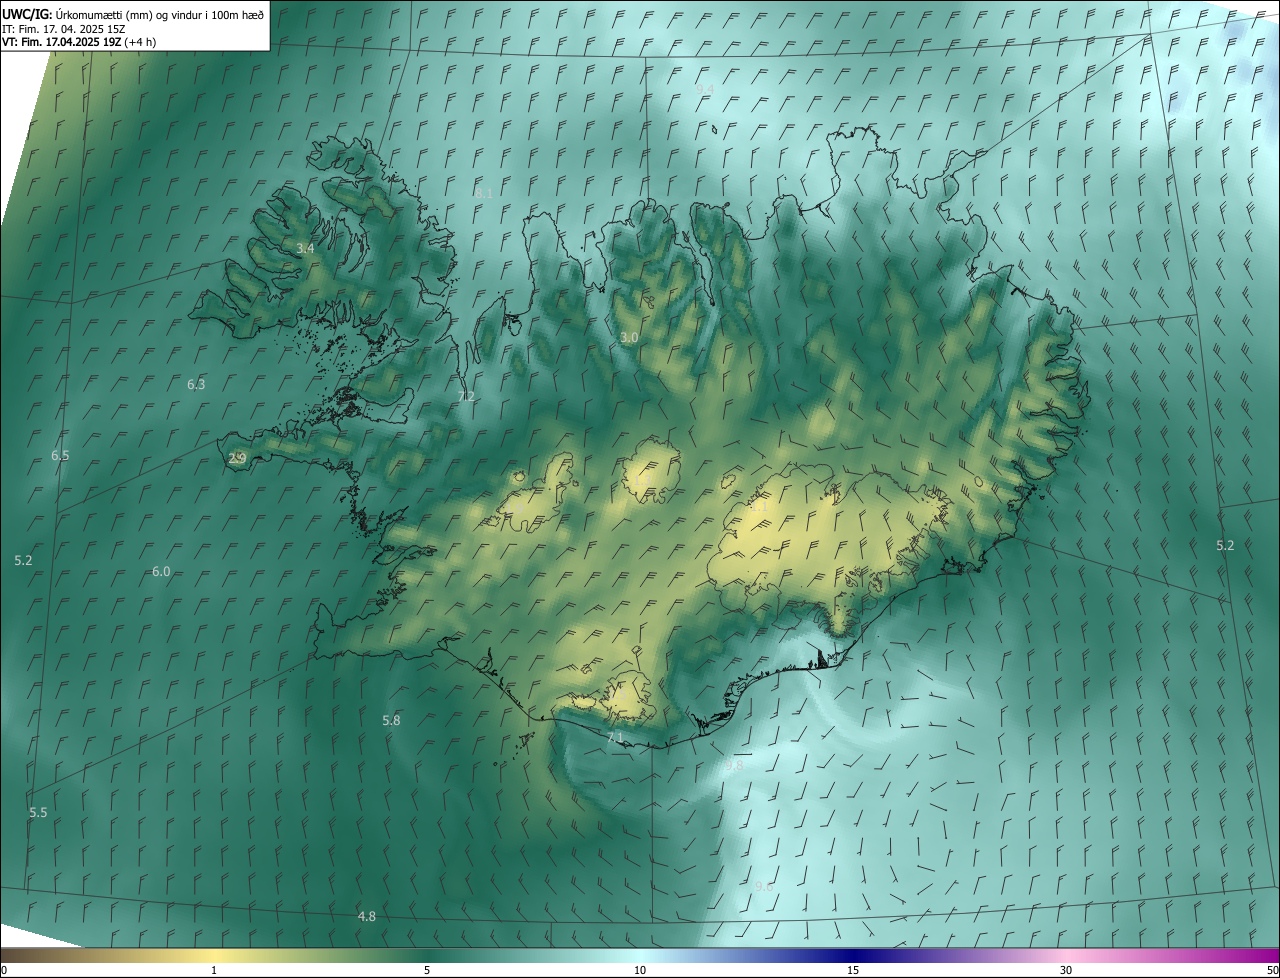Click the 4.8 value label
Screen dimensions: 1280x978
(x=367, y=917)
